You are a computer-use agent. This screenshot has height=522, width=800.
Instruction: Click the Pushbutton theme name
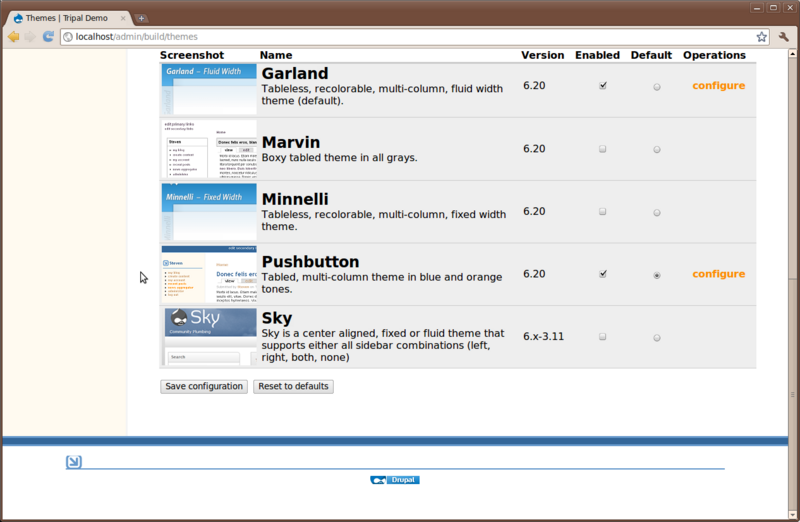pos(310,262)
